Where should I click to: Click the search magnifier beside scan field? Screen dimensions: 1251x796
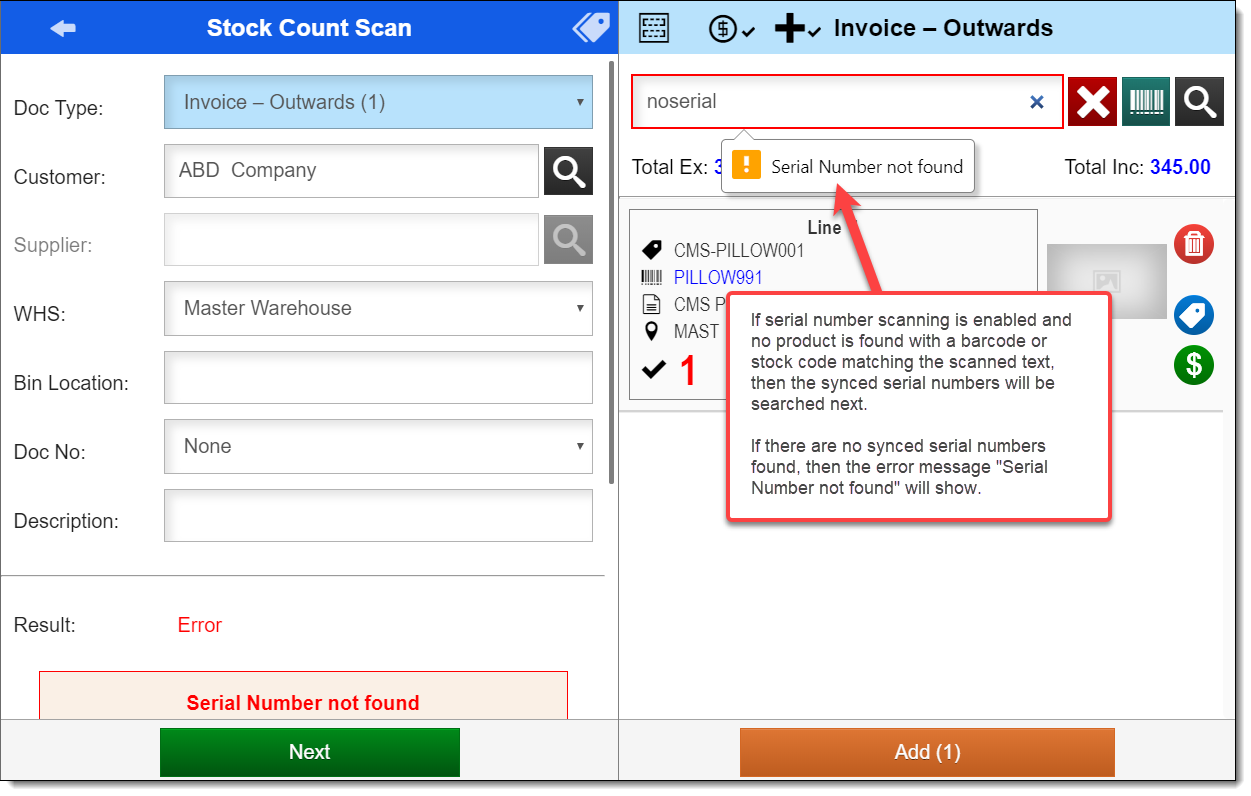(1199, 102)
